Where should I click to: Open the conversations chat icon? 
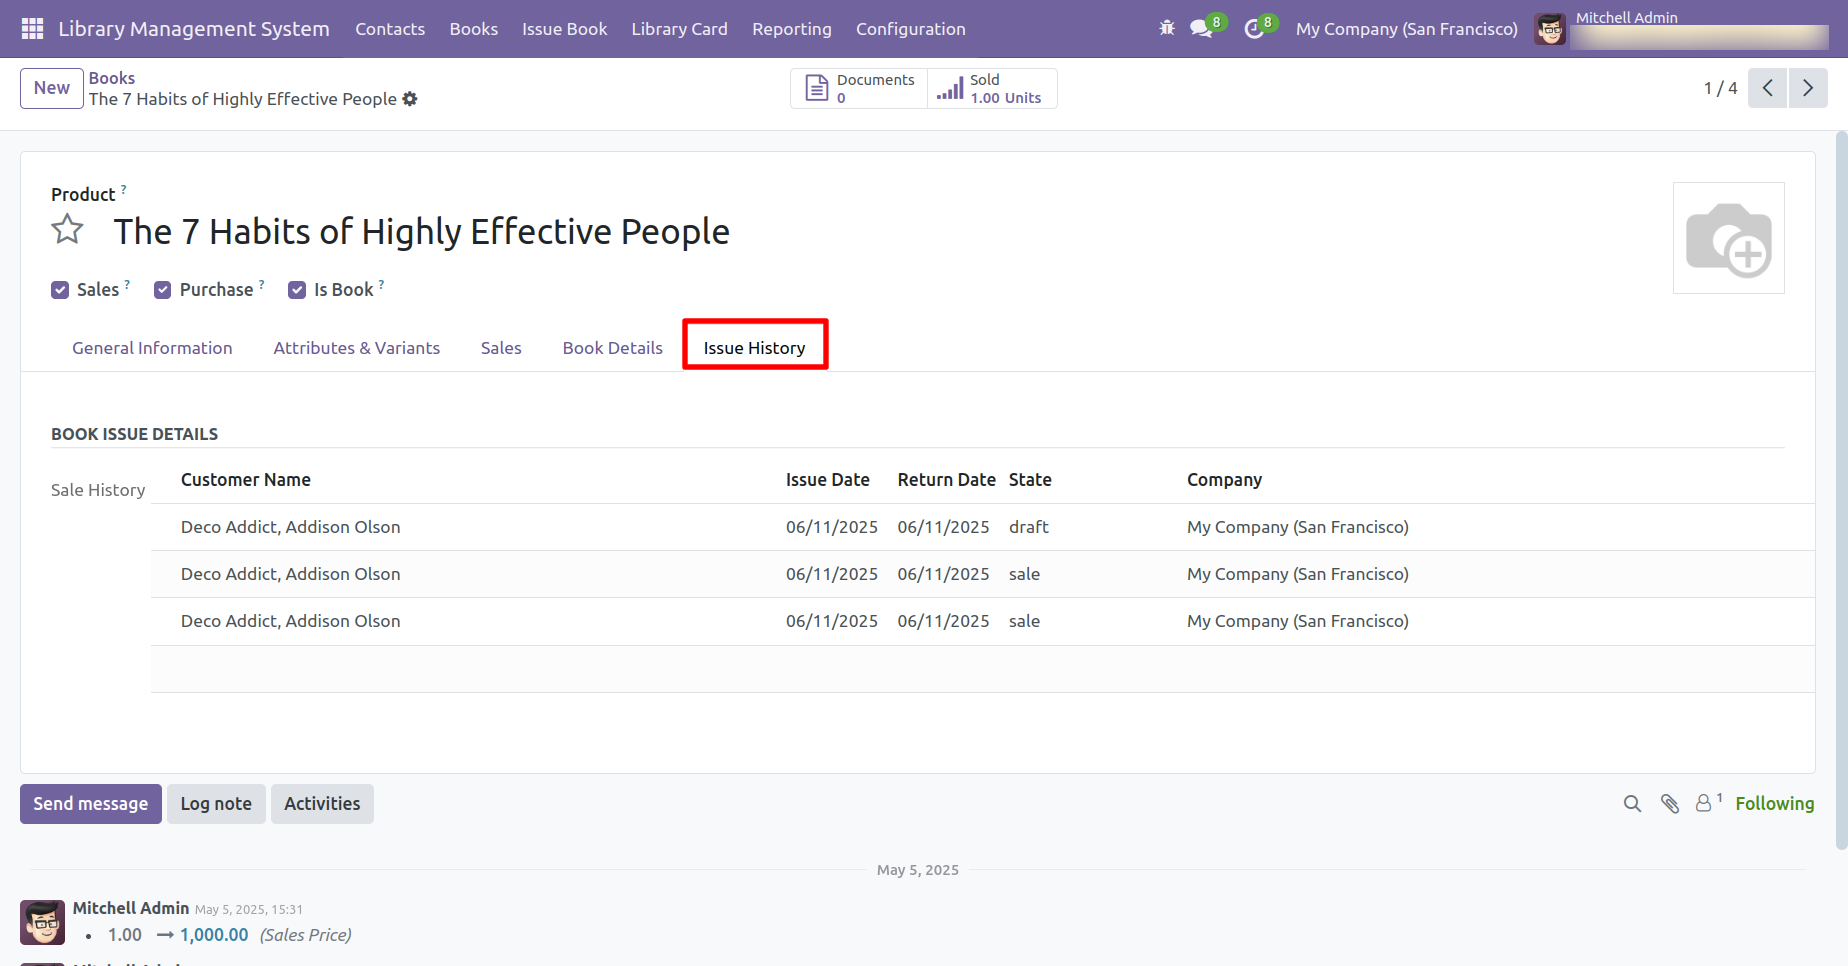(x=1201, y=29)
